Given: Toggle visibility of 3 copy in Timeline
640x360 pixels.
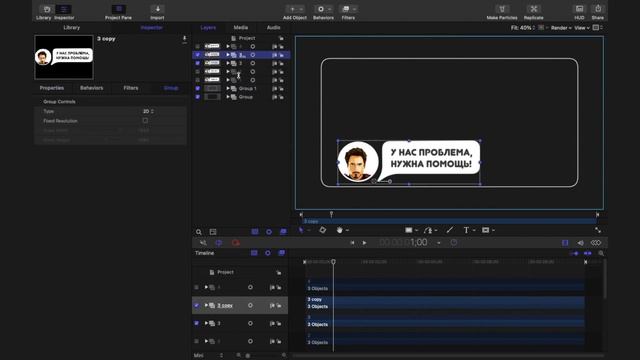Looking at the screenshot, I should [x=196, y=305].
